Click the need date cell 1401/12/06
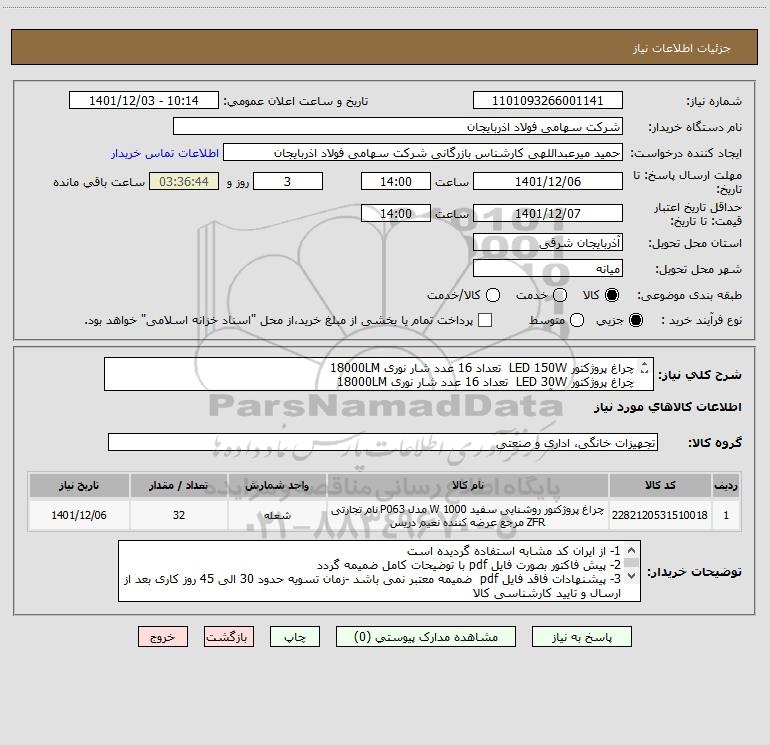The height and width of the screenshot is (745, 770). (x=79, y=515)
